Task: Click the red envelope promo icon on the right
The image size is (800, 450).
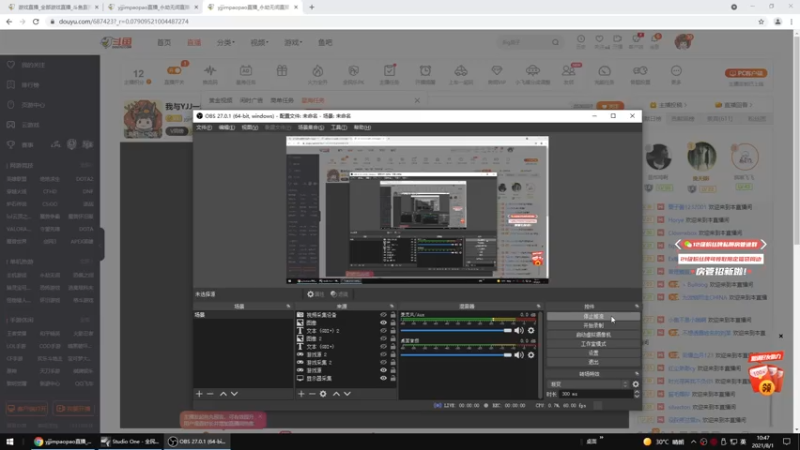Action: (x=765, y=377)
